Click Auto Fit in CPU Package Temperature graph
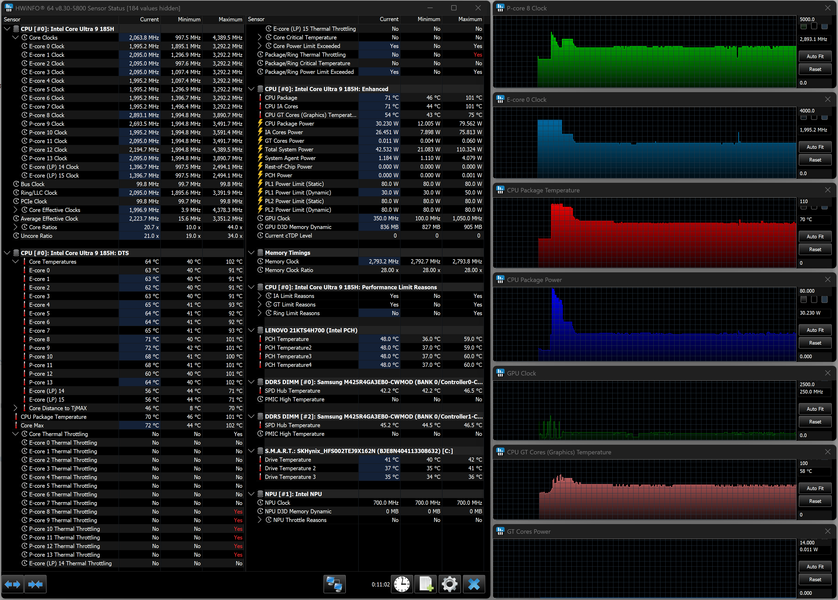 (x=815, y=236)
